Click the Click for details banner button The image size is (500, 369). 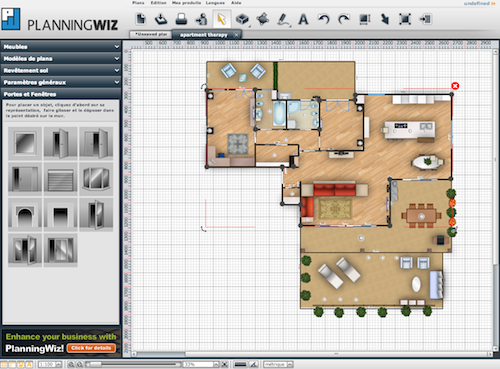[x=91, y=348]
